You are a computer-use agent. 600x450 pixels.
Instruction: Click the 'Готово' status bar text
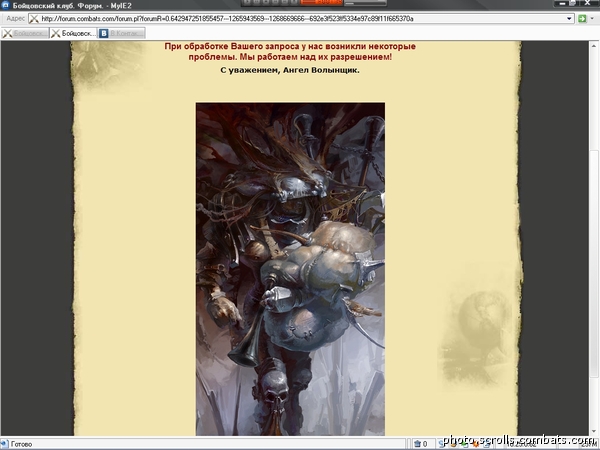21,444
